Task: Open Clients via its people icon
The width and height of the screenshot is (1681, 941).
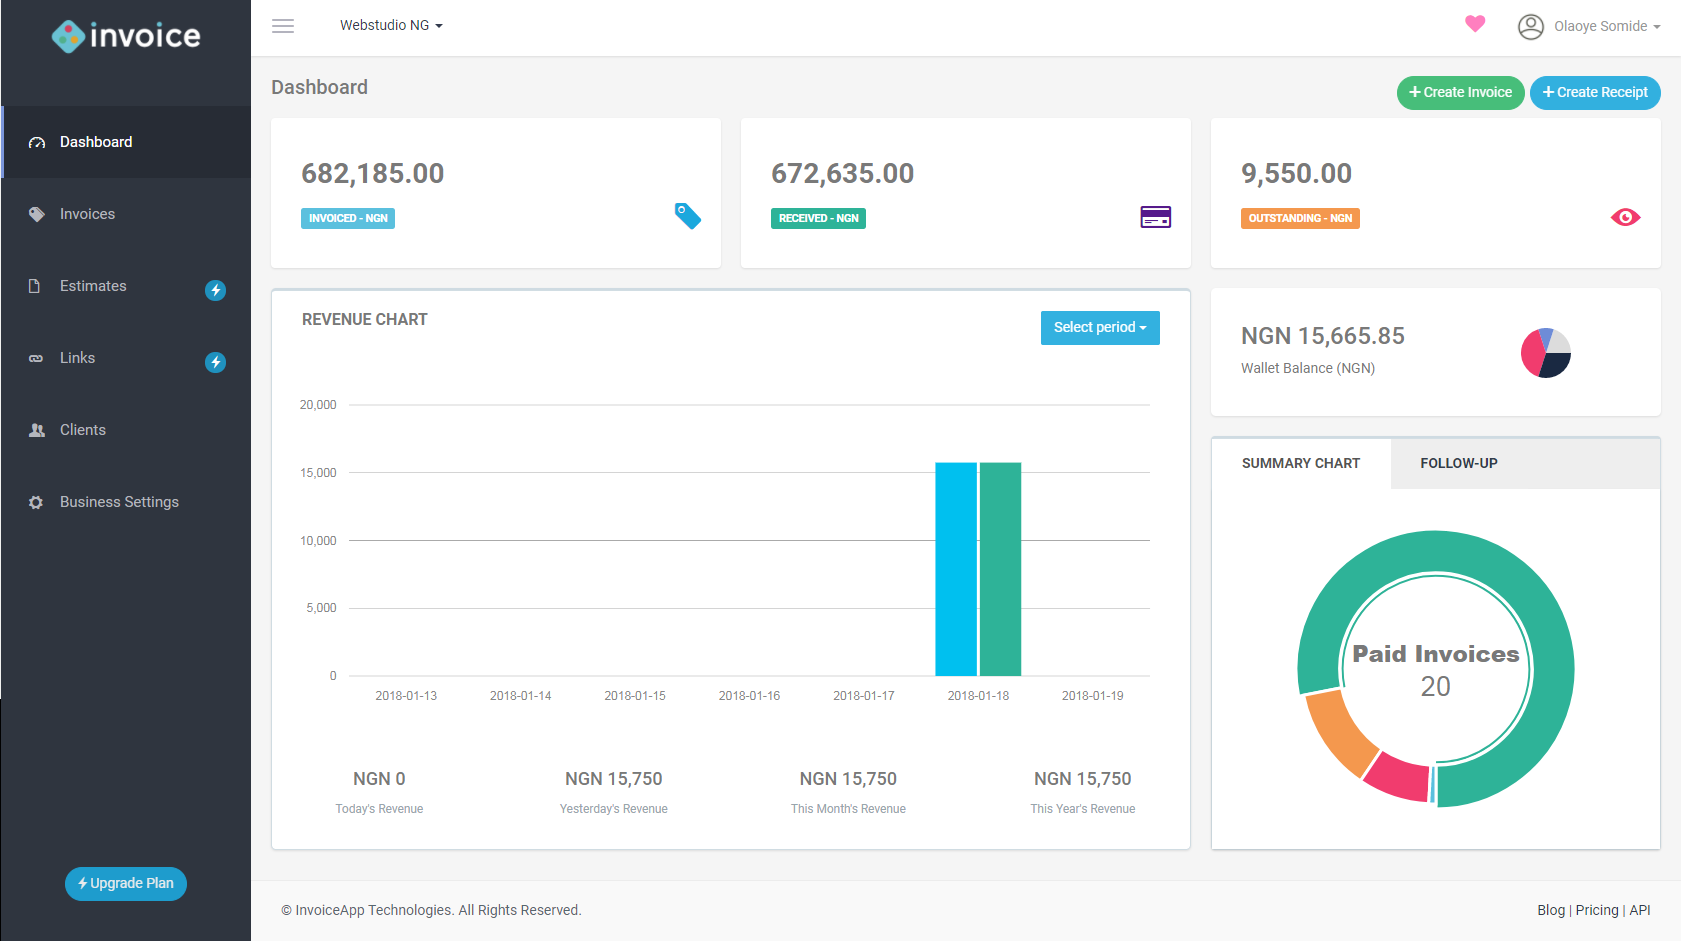Action: (36, 429)
